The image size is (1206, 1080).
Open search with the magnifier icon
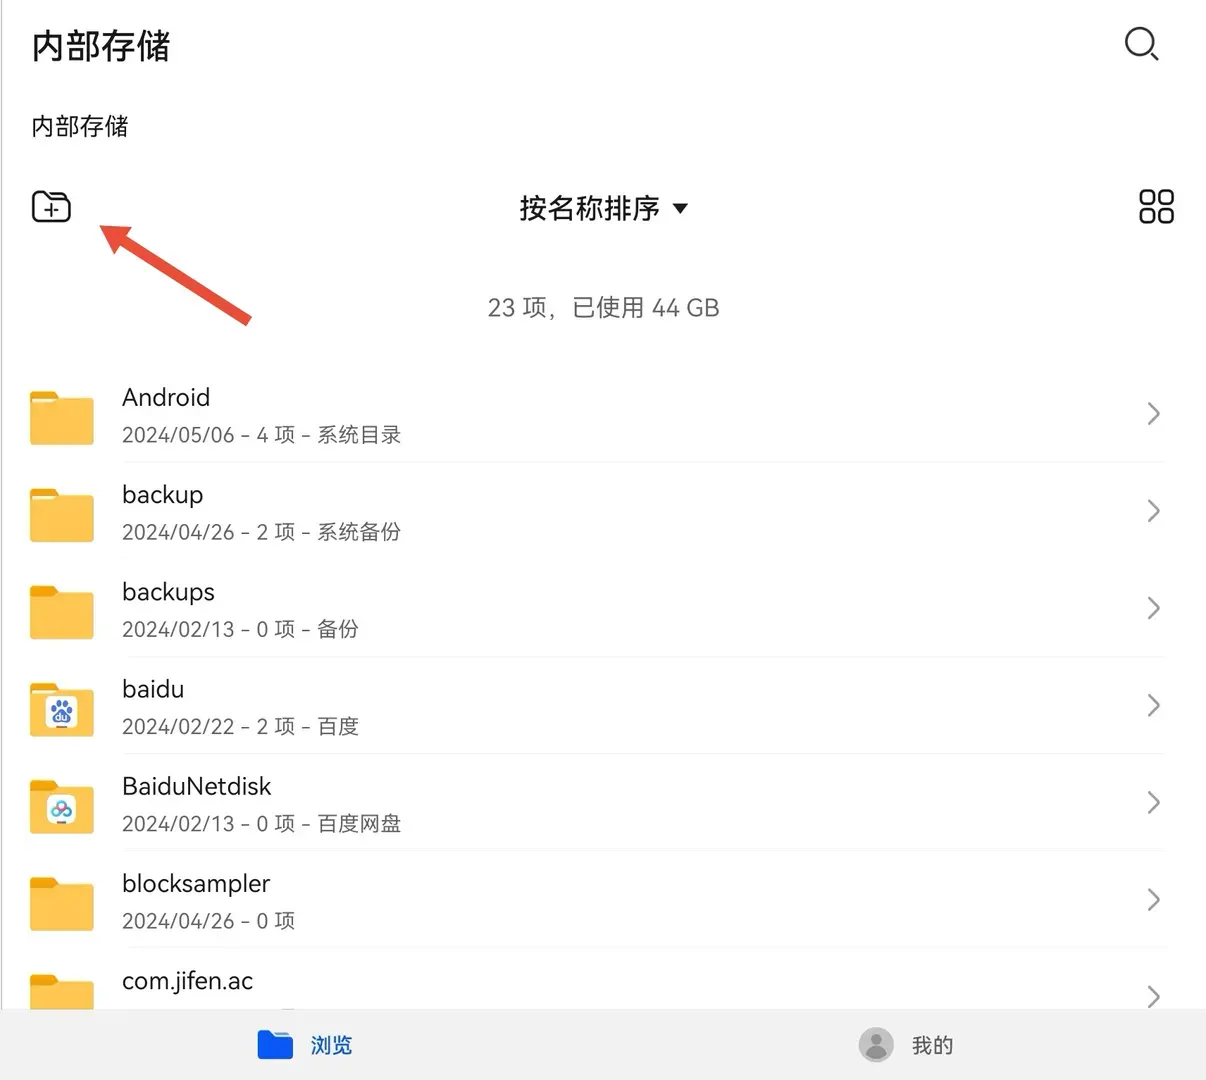(1141, 44)
